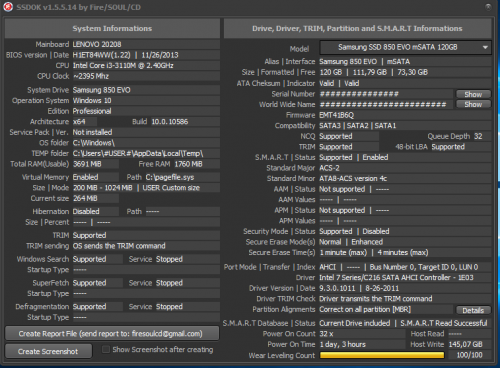
Task: Show the hidden World Wide Name
Action: coord(473,105)
